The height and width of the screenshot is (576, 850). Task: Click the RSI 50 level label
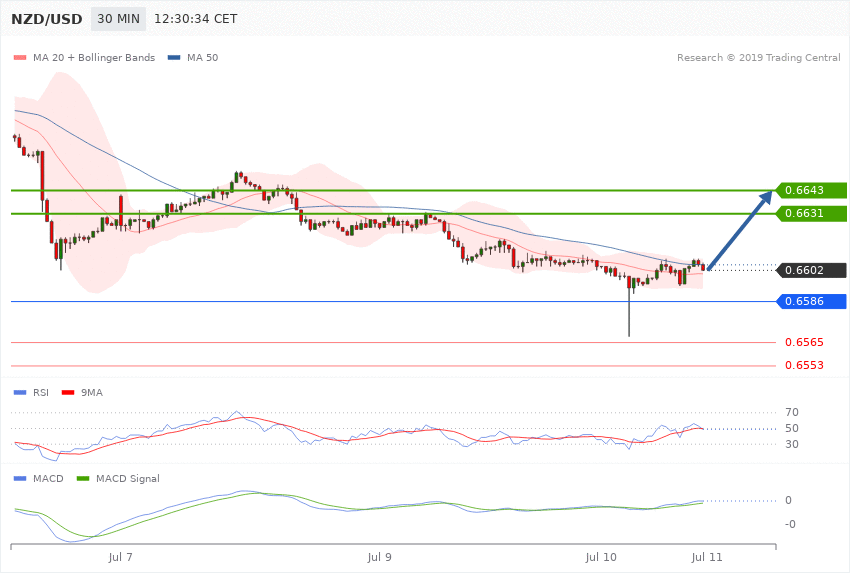point(791,429)
